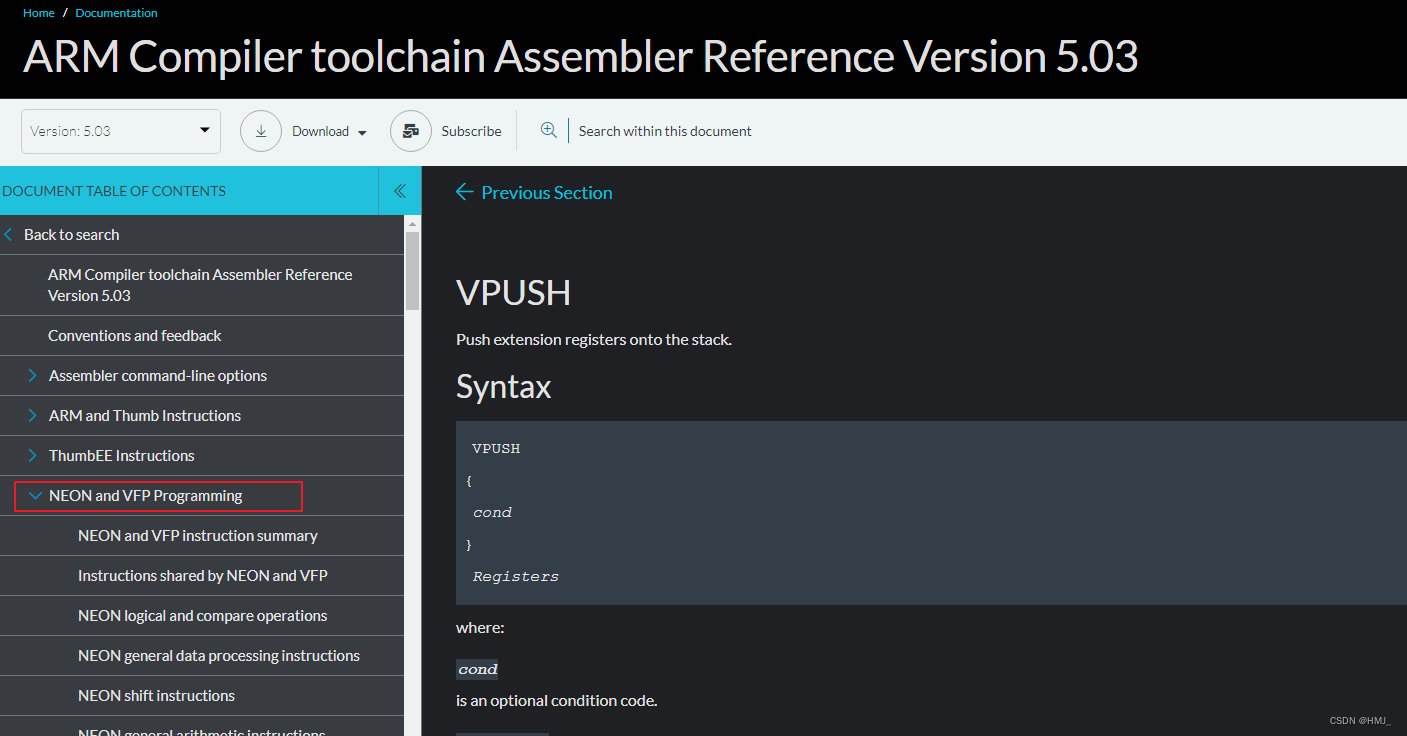Click the Back to search arrow
Image resolution: width=1407 pixels, height=736 pixels.
point(9,235)
